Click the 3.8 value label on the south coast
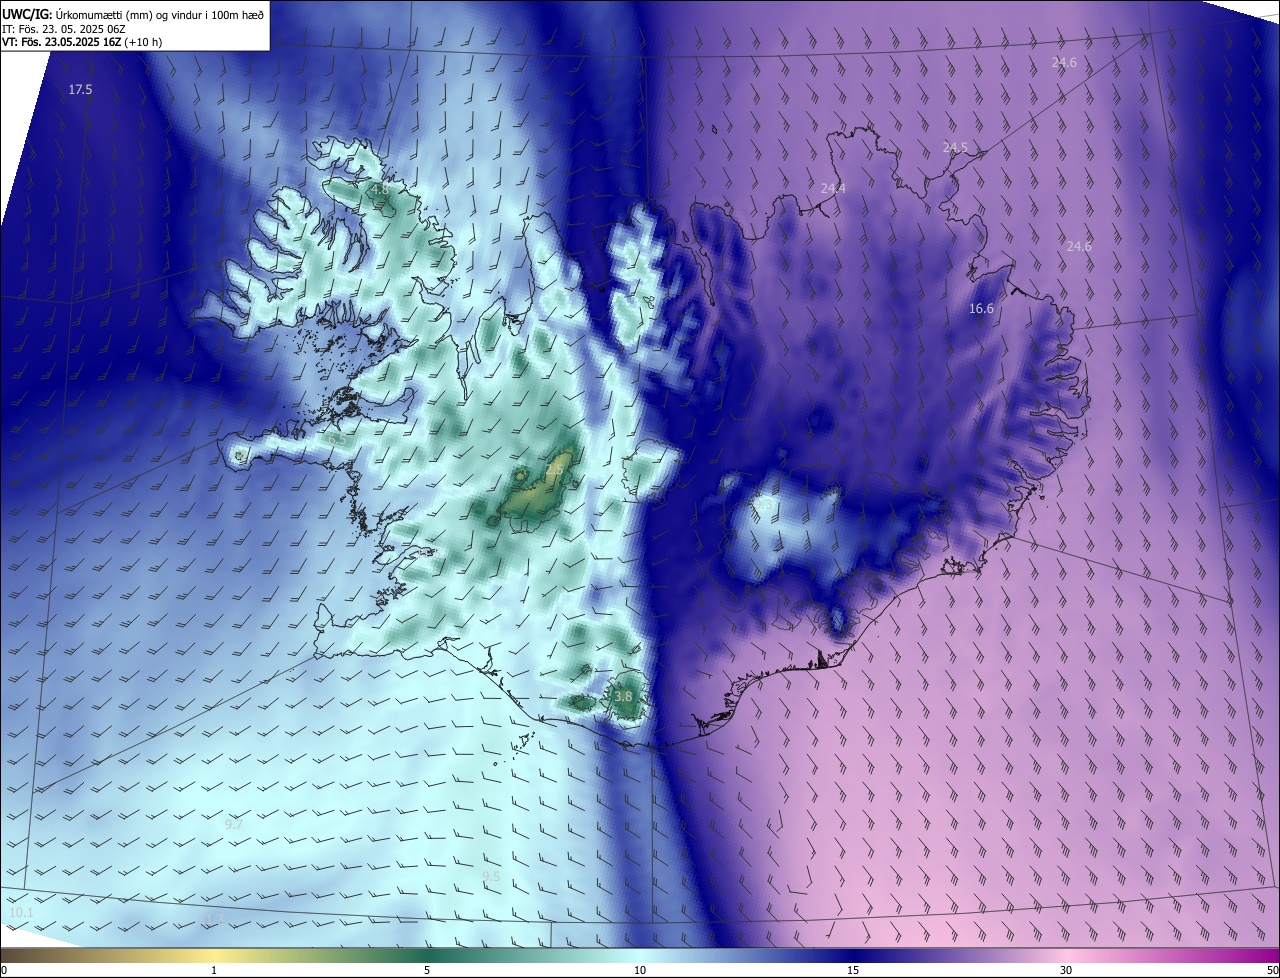Screen dimensions: 1280x978 tap(623, 696)
